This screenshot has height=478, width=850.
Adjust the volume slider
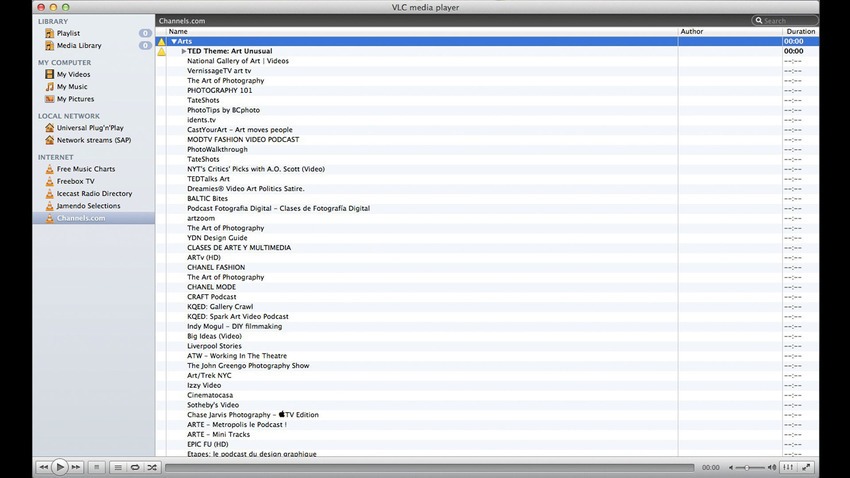749,467
